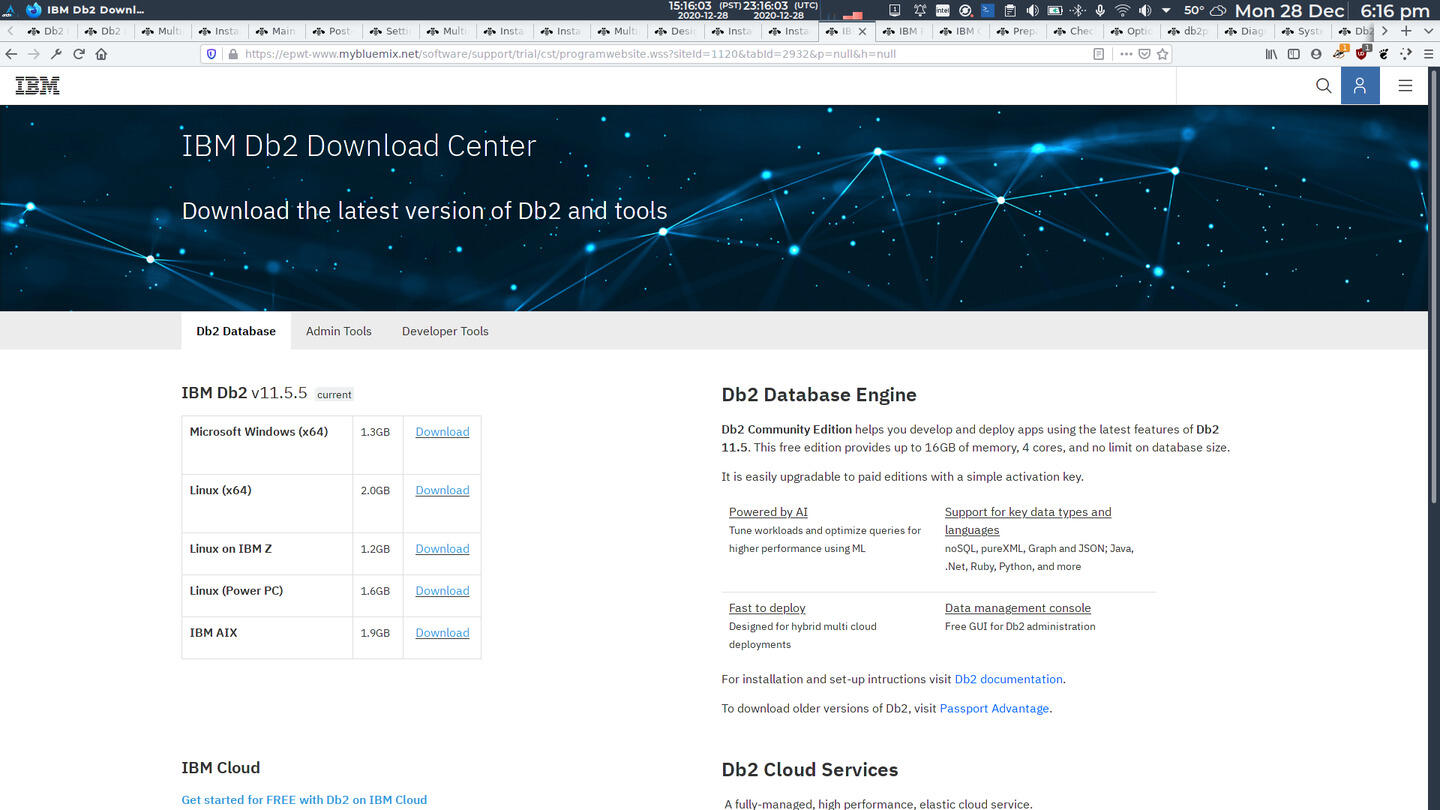Screen dimensions: 1440x810
Task: Switch to the 'db2p' browser tab
Action: (1187, 31)
